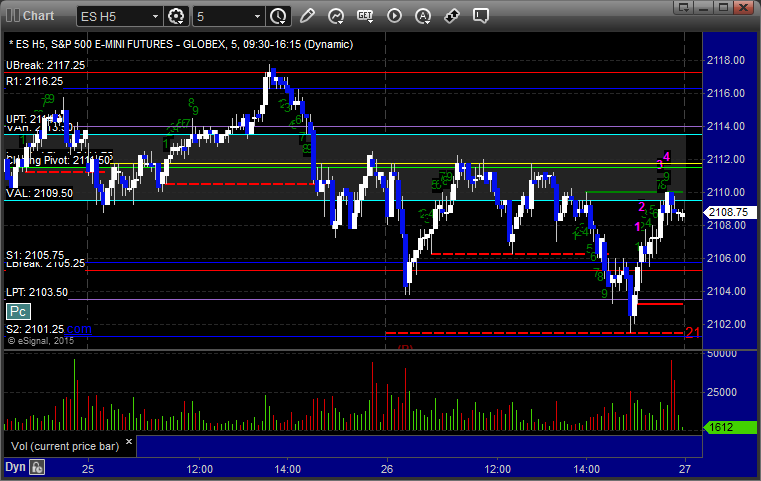Select the pencil drawing tool
The height and width of the screenshot is (481, 761).
point(307,16)
